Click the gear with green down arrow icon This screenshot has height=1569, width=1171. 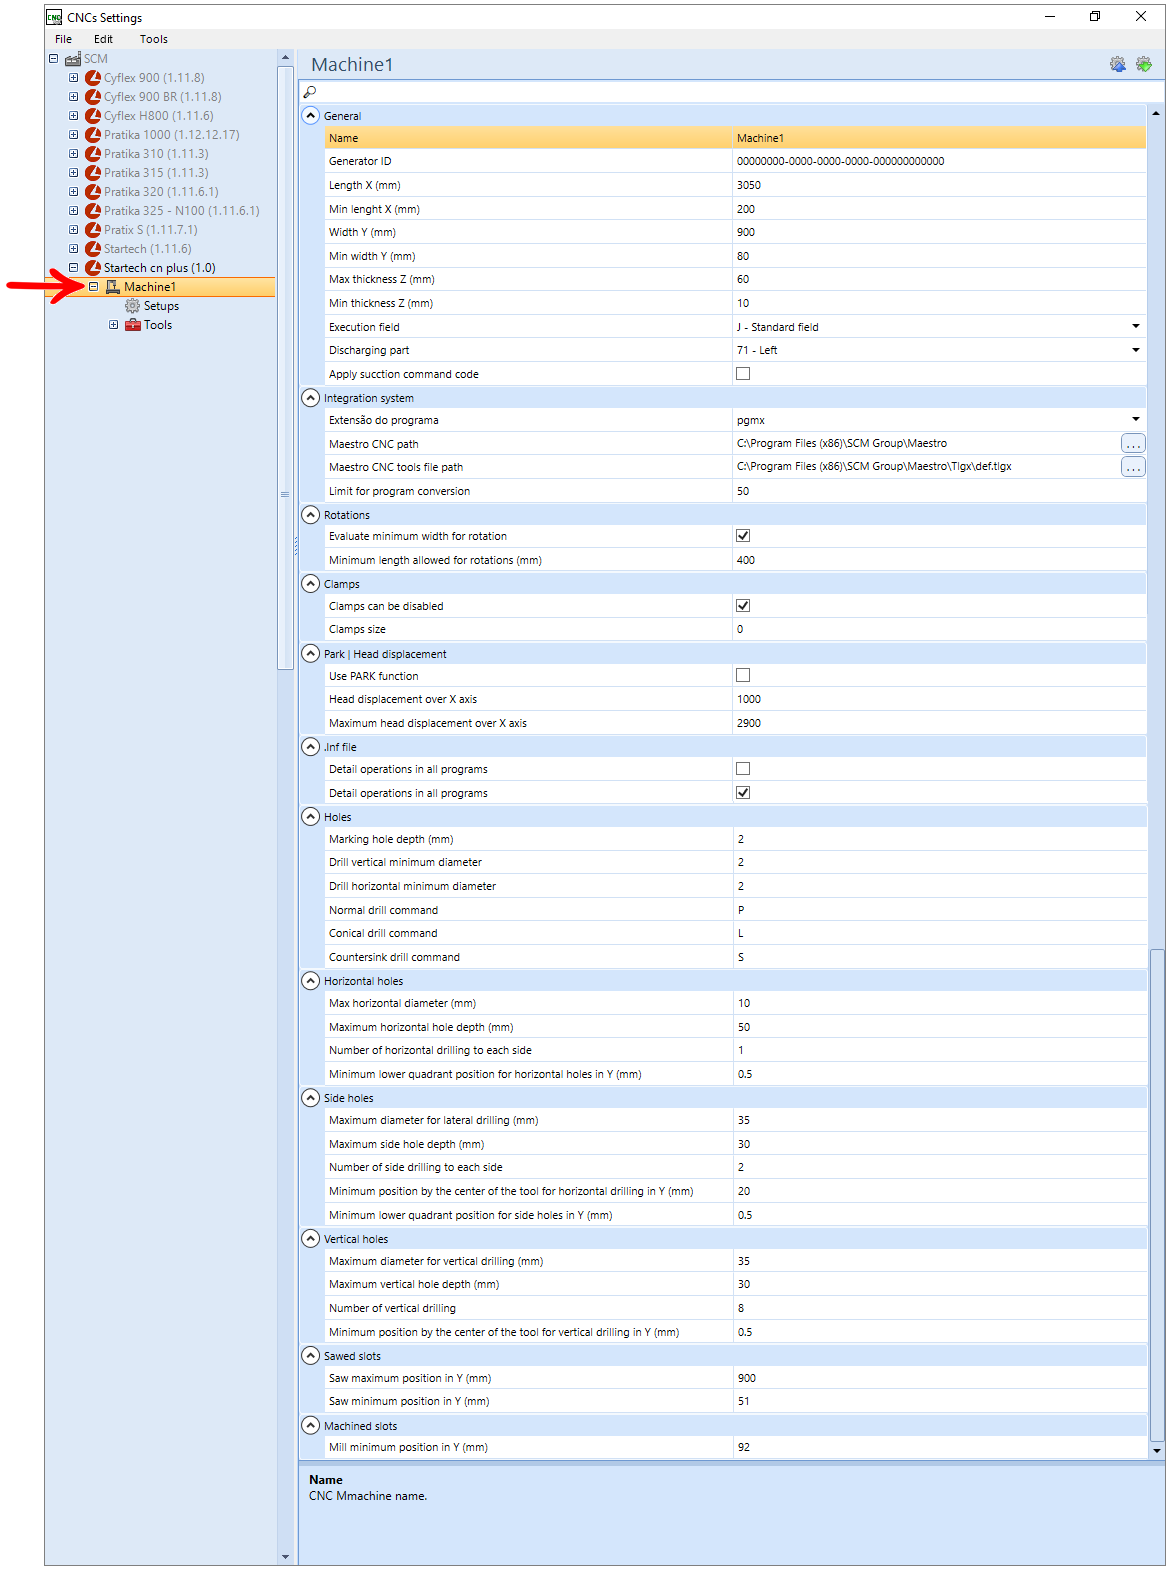[1144, 64]
